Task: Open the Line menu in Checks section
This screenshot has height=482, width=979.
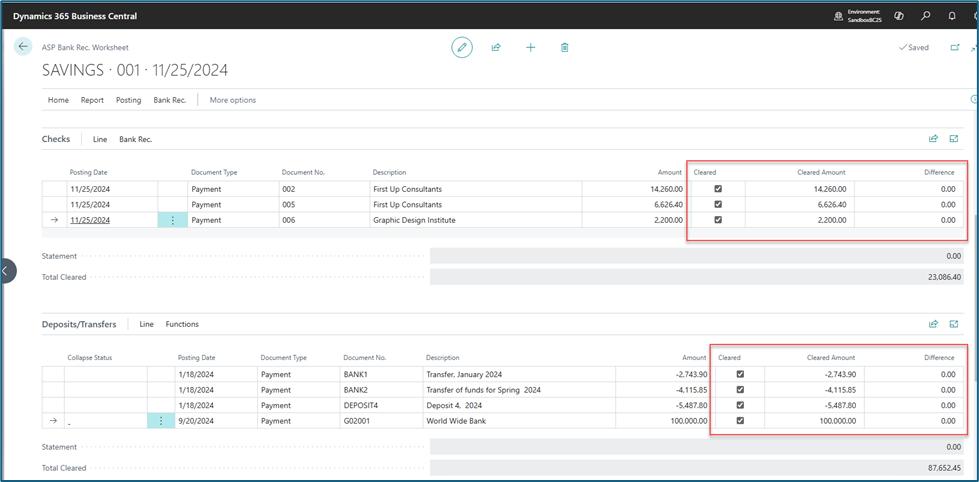Action: [x=100, y=139]
